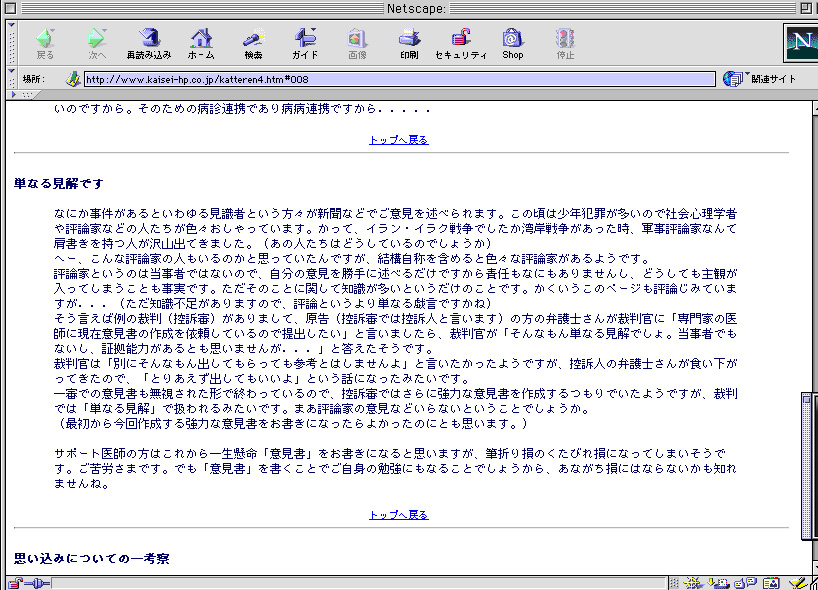
Task: Click the Forward (次へ) arrow button
Action: coord(97,43)
